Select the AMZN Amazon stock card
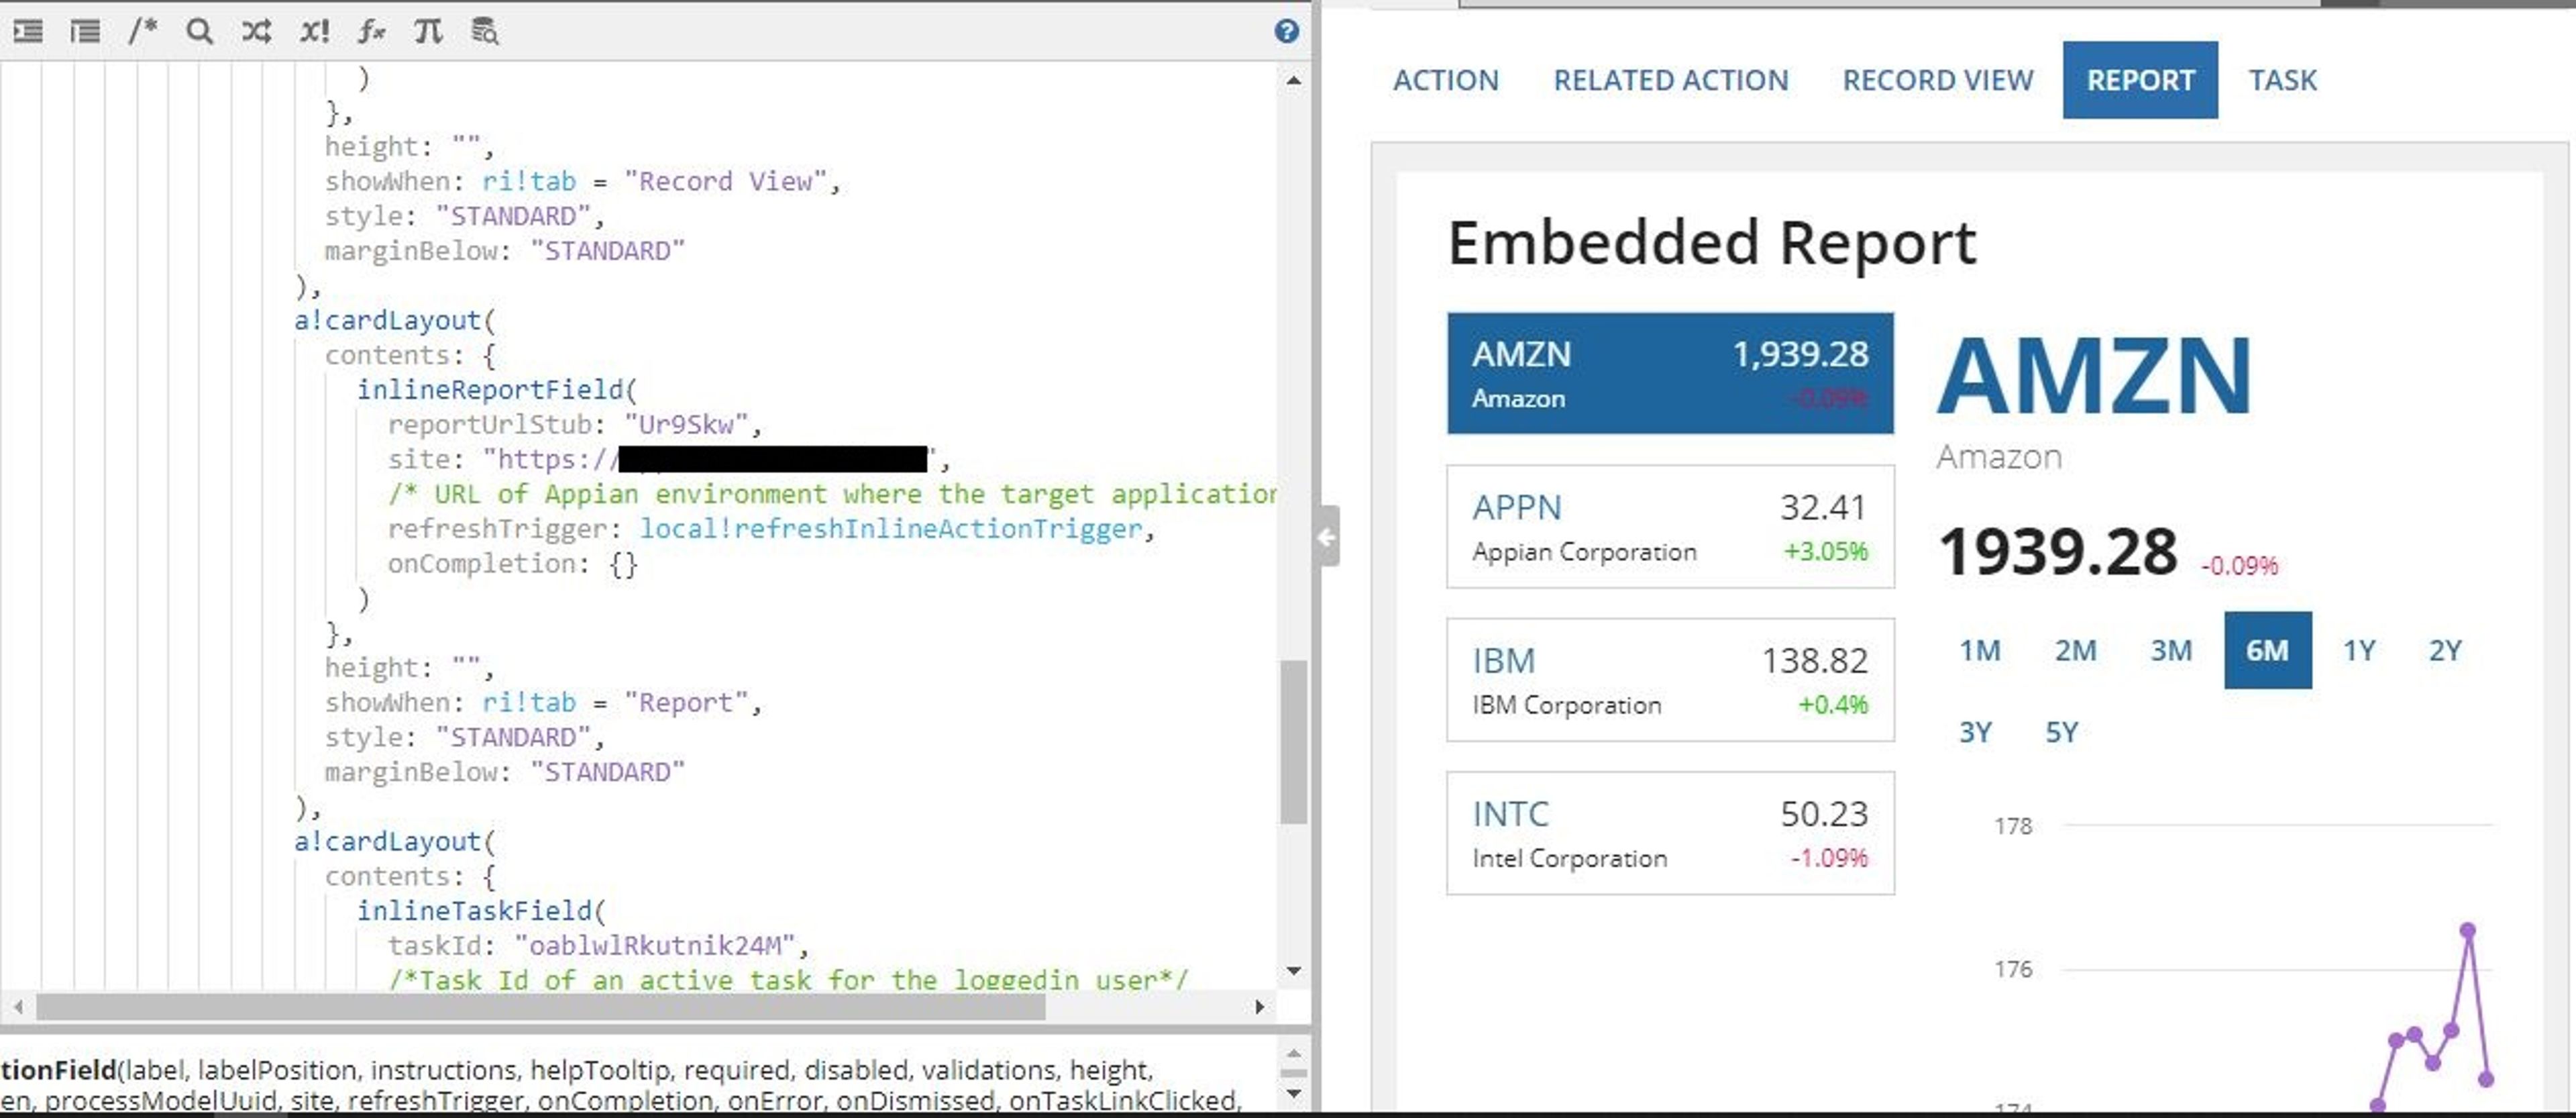The image size is (2576, 1118). 1670,373
